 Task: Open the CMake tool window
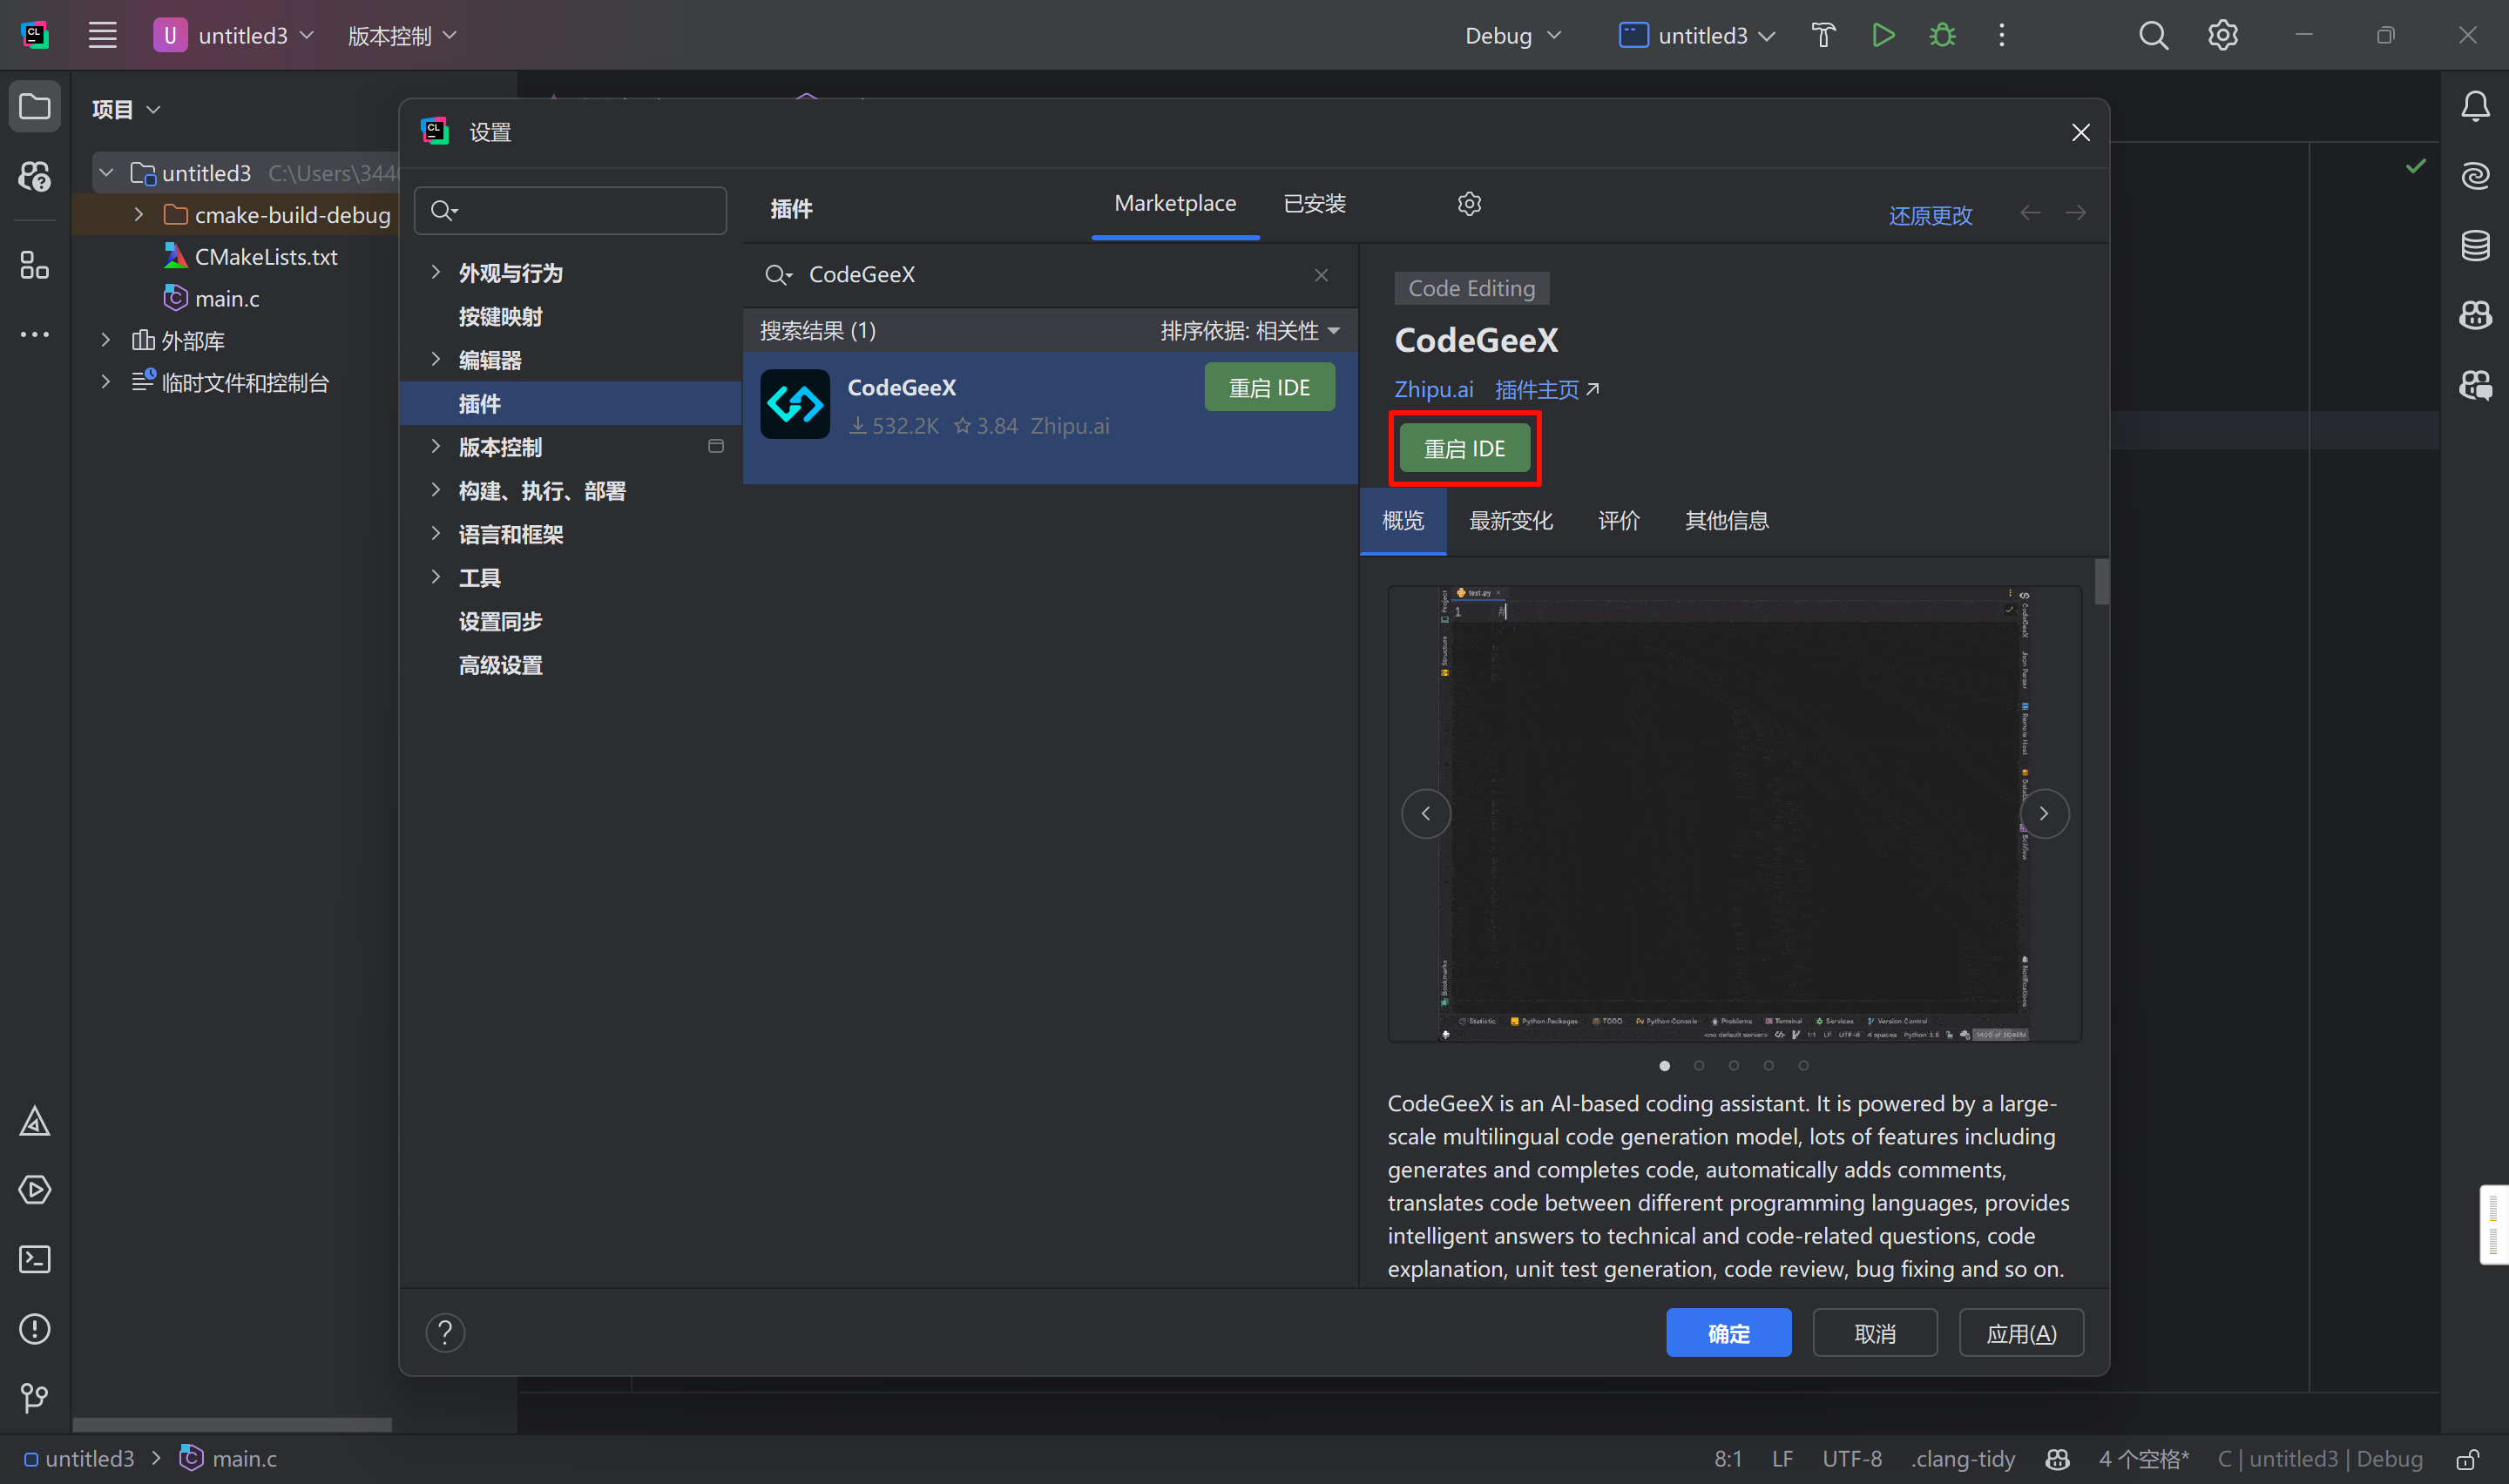pyautogui.click(x=35, y=1121)
